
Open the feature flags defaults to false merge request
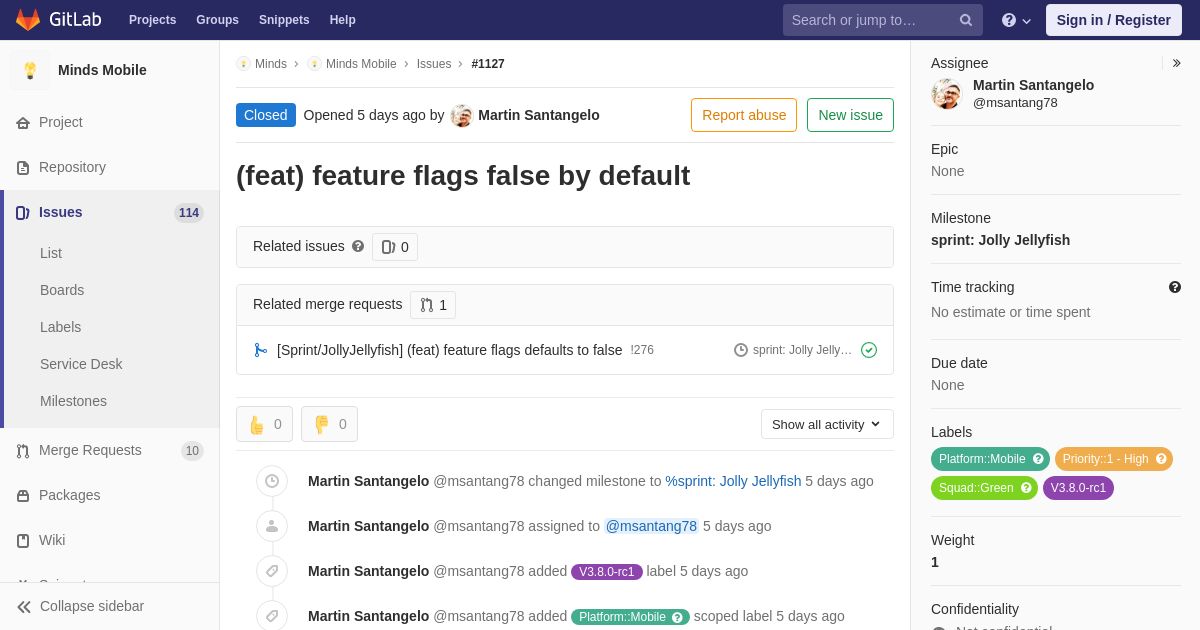pyautogui.click(x=450, y=350)
